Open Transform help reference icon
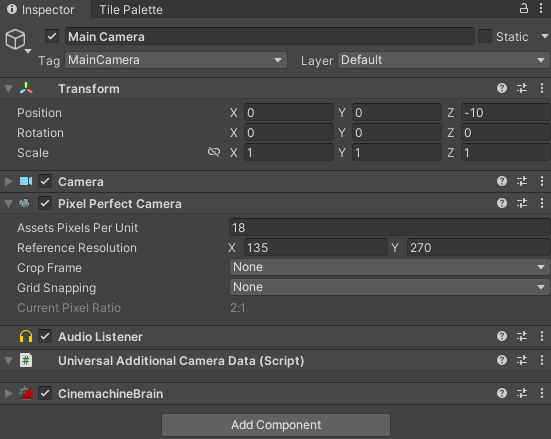551x439 pixels. [502, 88]
